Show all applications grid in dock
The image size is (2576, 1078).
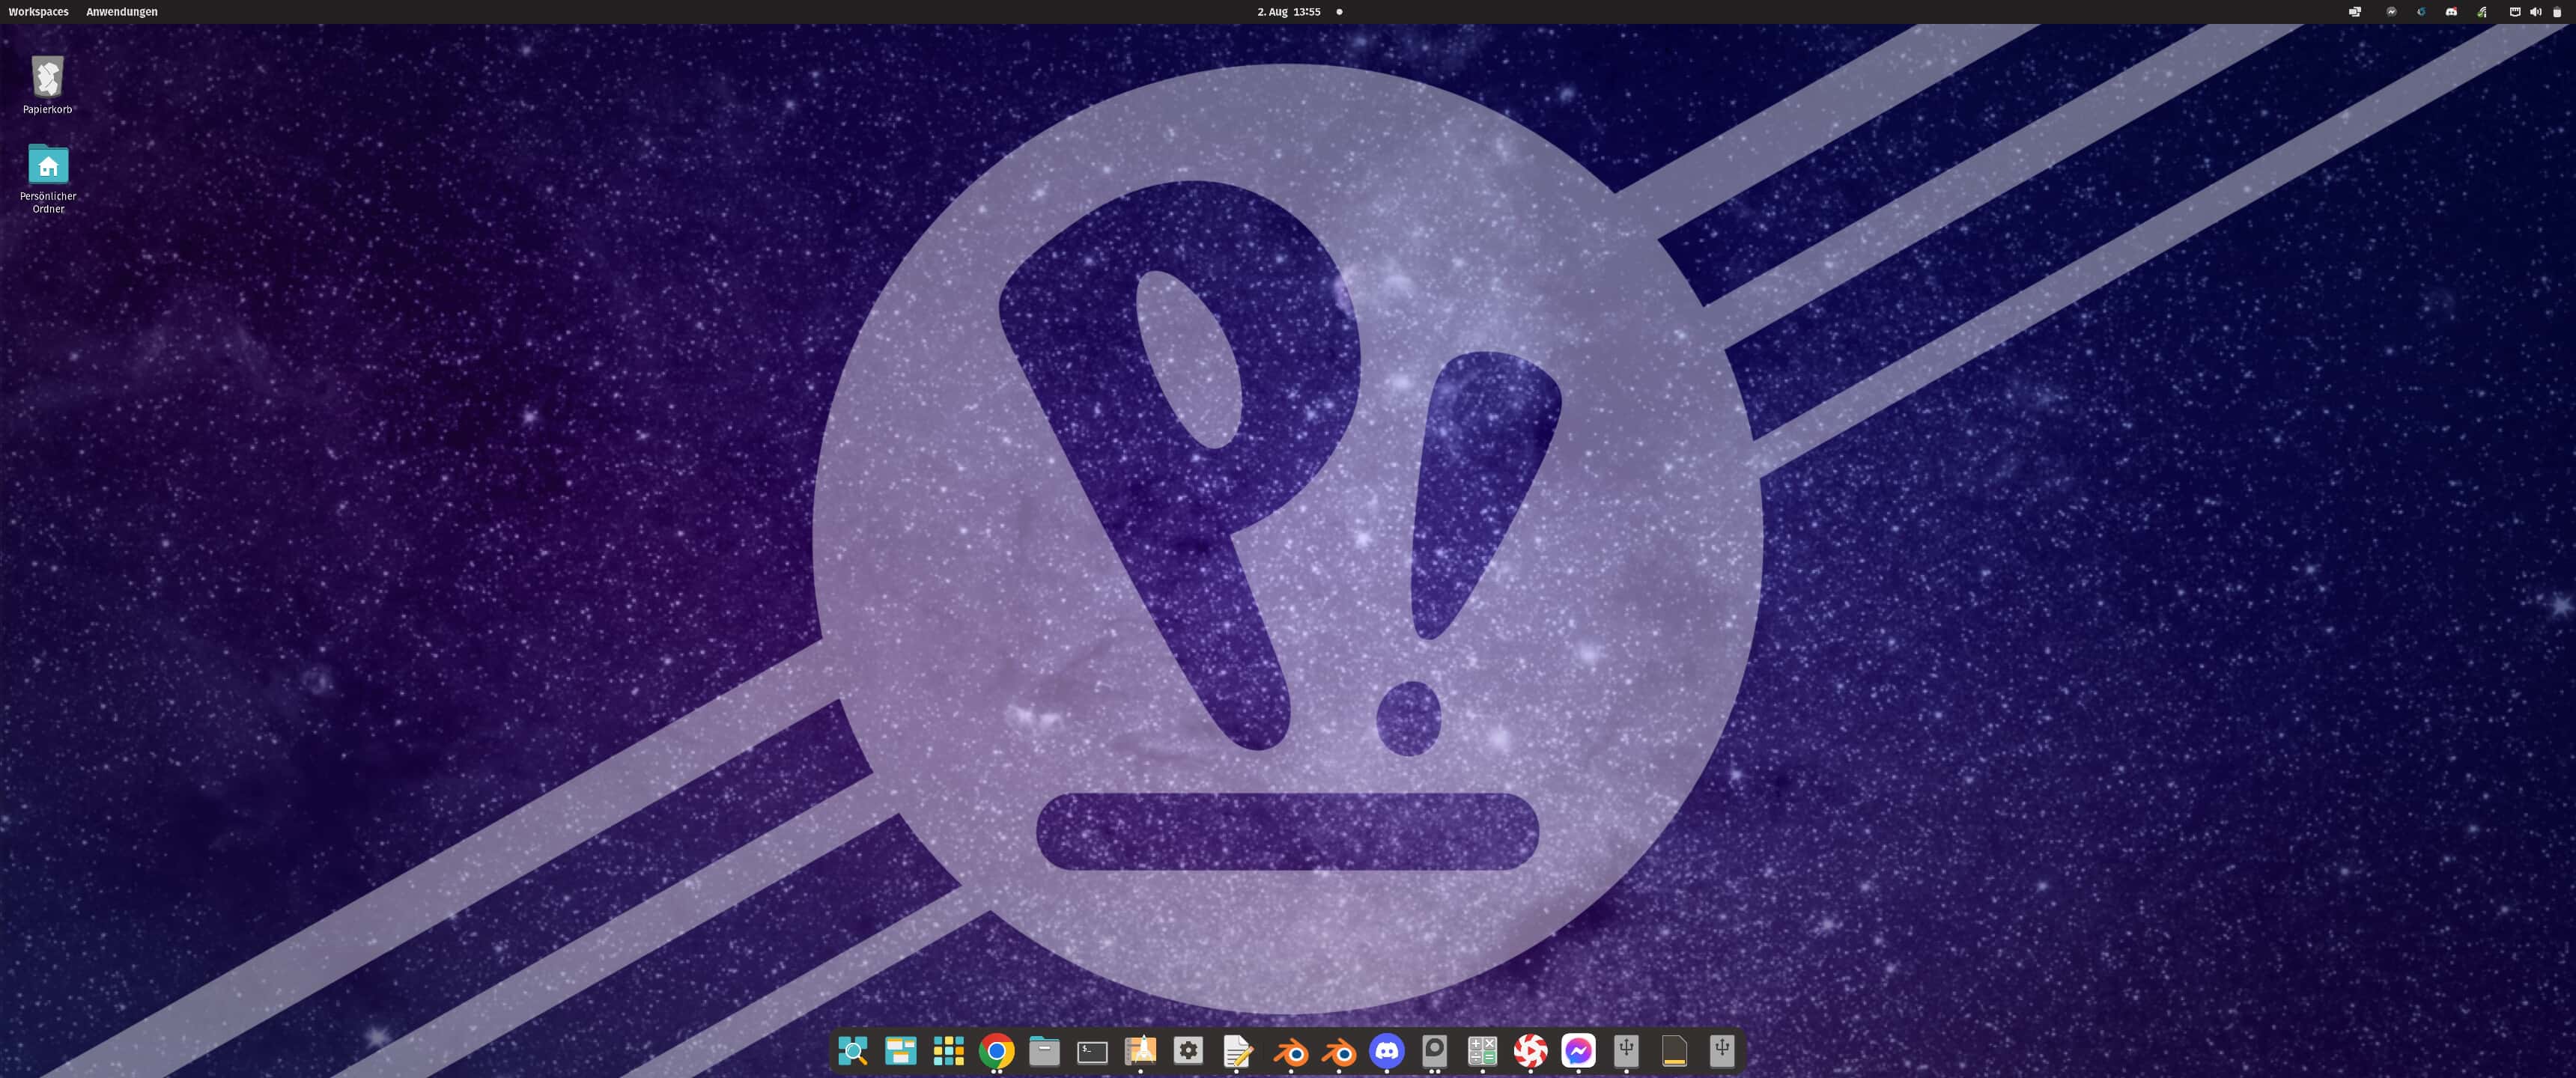pyautogui.click(x=948, y=1051)
